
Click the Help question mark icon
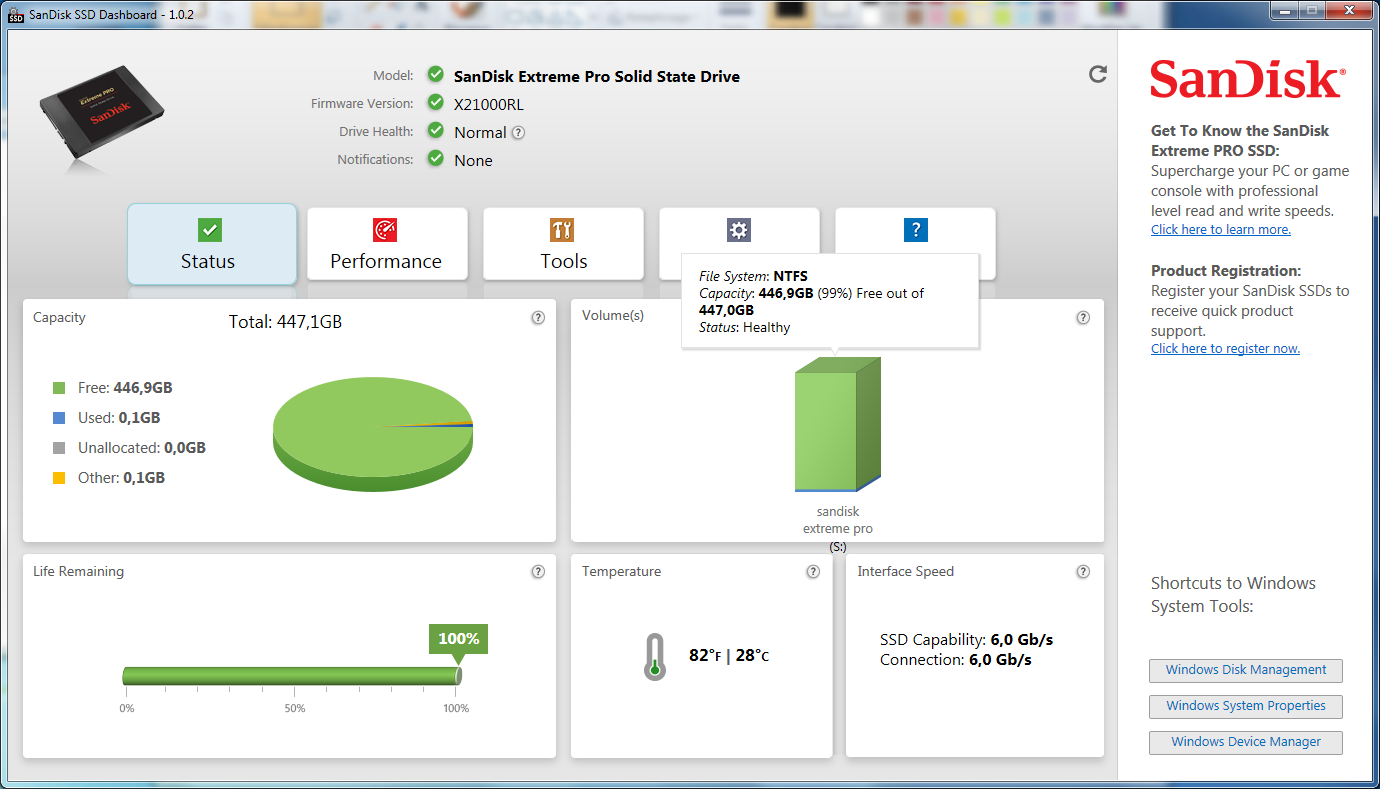coord(915,229)
